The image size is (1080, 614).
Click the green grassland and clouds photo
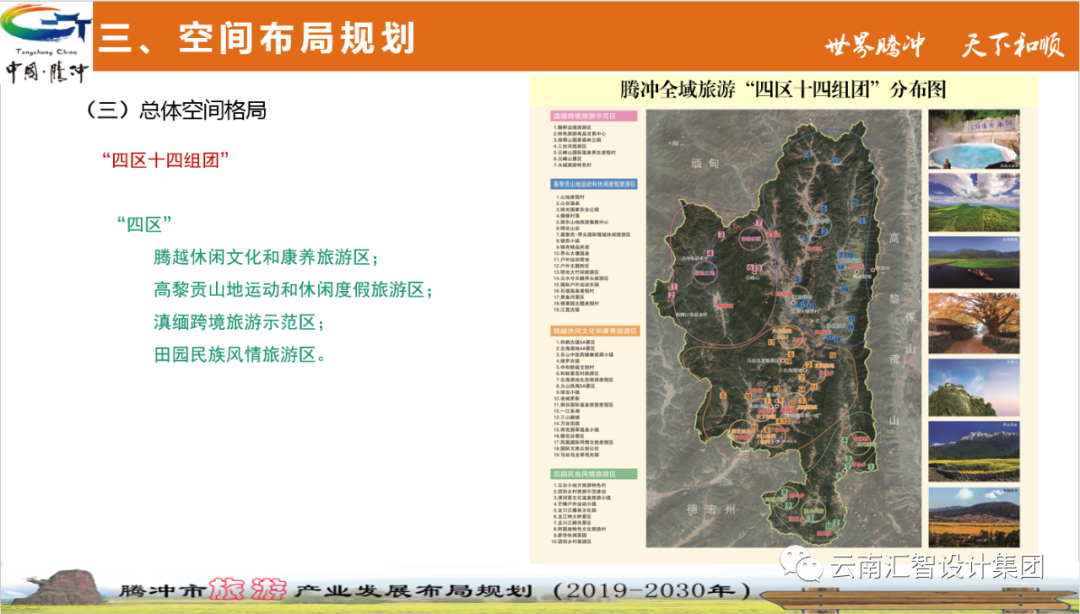click(x=974, y=202)
